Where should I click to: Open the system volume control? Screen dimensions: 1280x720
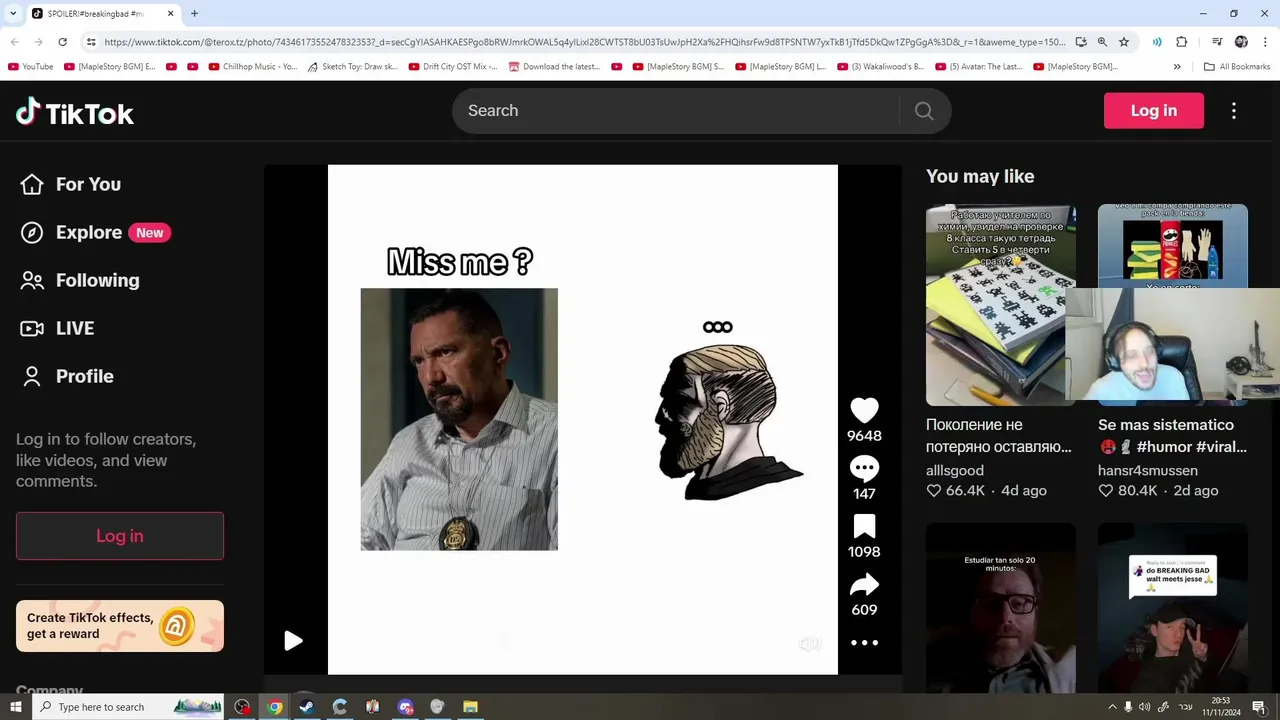pos(1145,707)
